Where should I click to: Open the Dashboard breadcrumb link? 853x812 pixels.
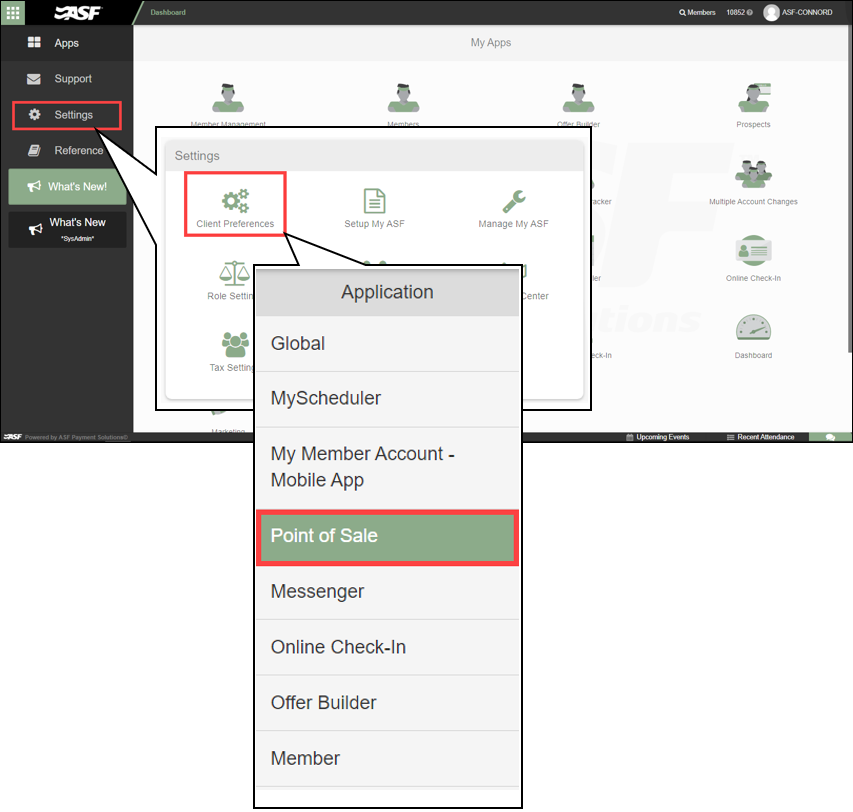[168, 12]
